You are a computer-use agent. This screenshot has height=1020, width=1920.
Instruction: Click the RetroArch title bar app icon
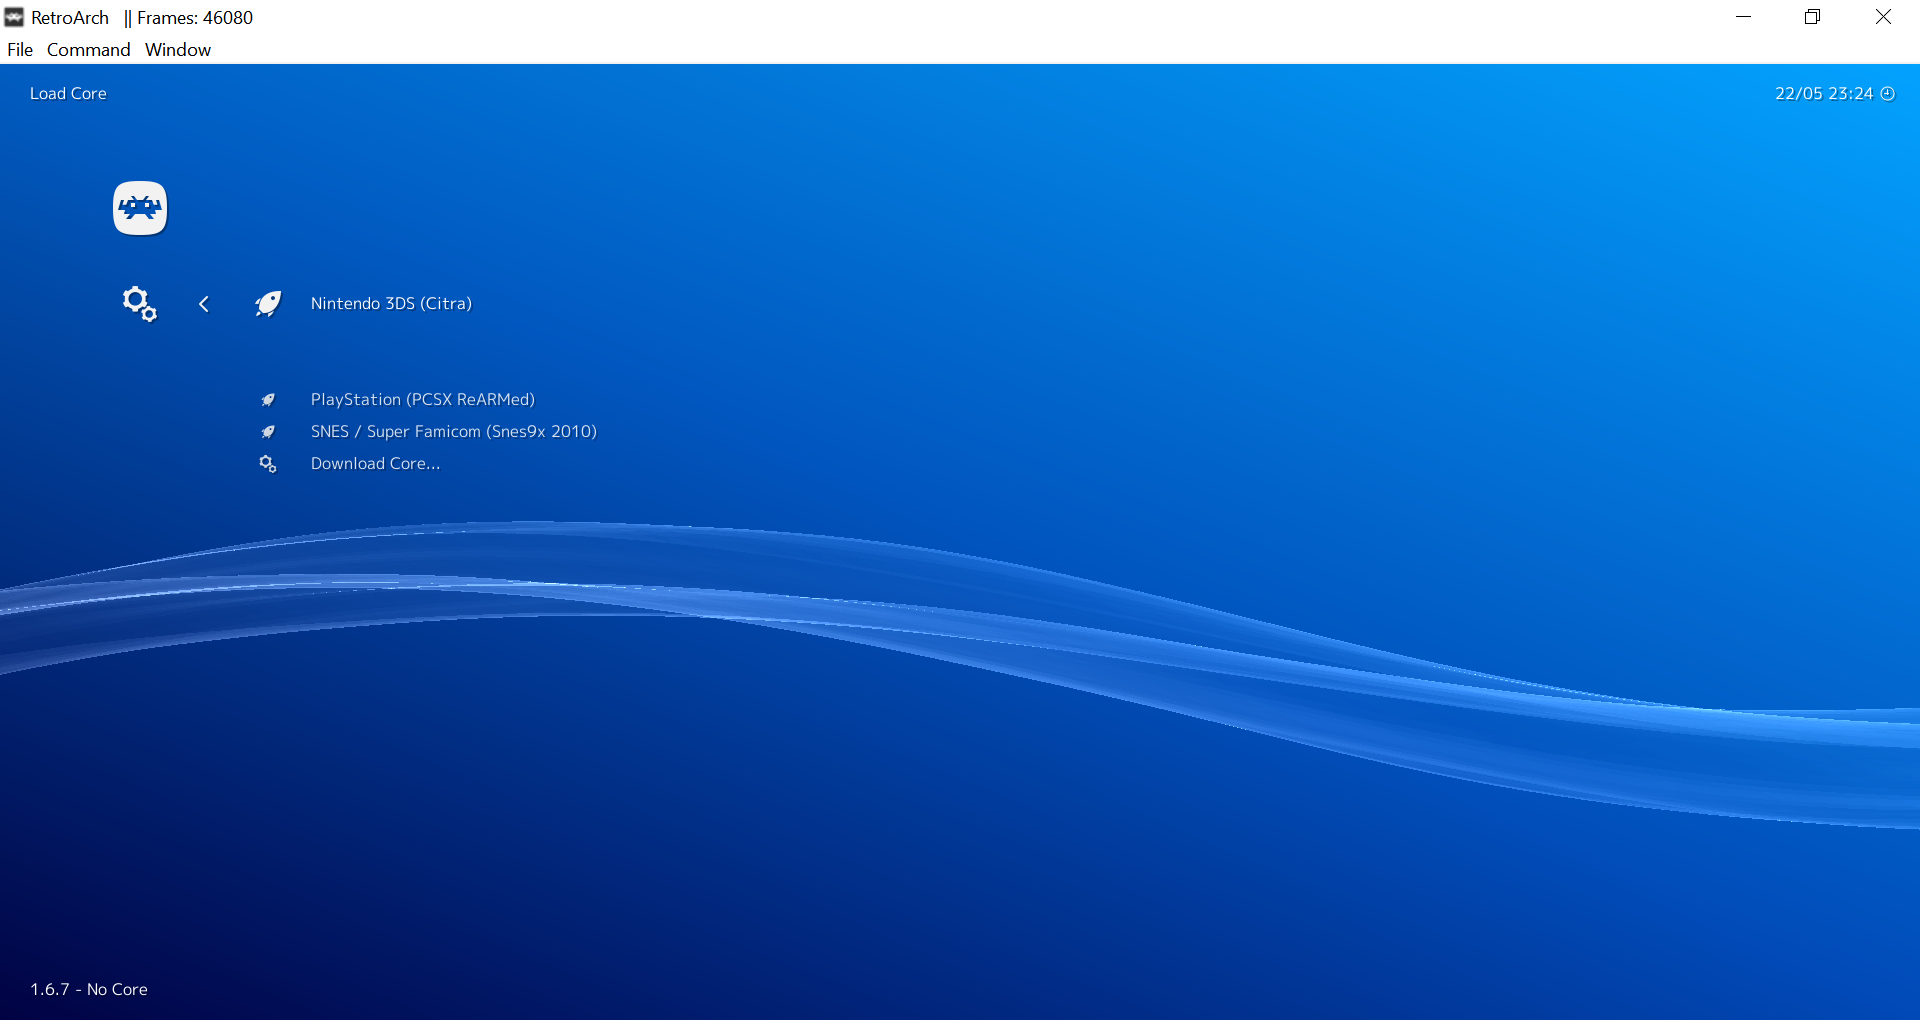click(14, 17)
